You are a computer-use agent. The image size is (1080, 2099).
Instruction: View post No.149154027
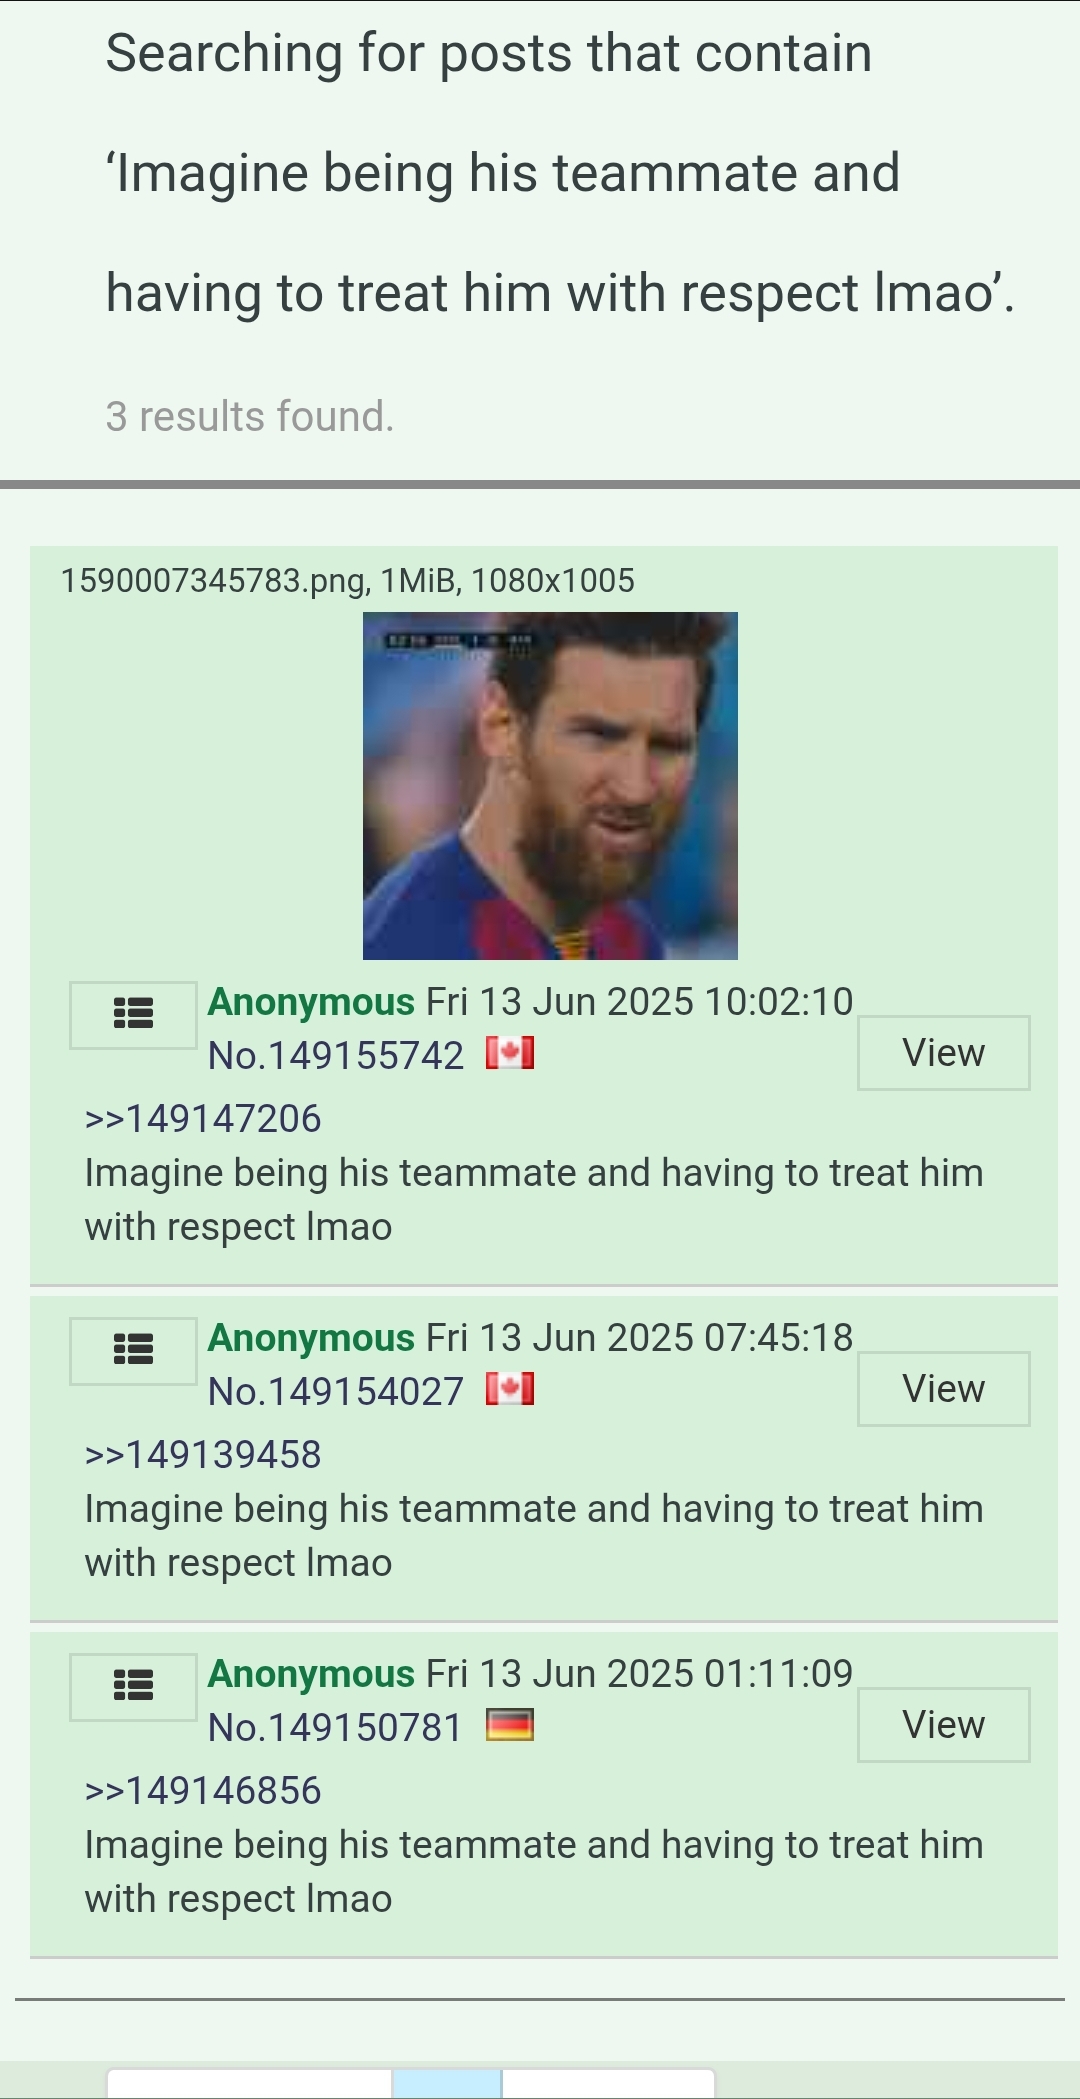pos(944,1389)
